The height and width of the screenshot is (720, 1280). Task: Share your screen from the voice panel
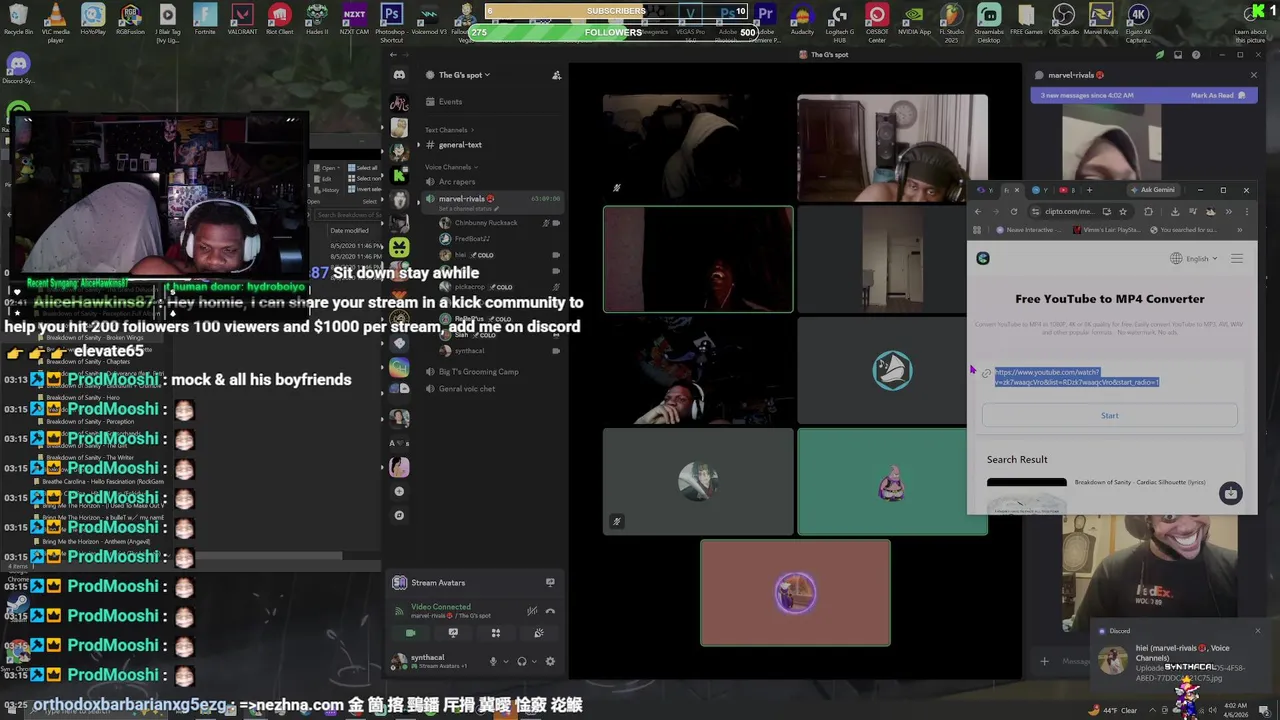453,633
